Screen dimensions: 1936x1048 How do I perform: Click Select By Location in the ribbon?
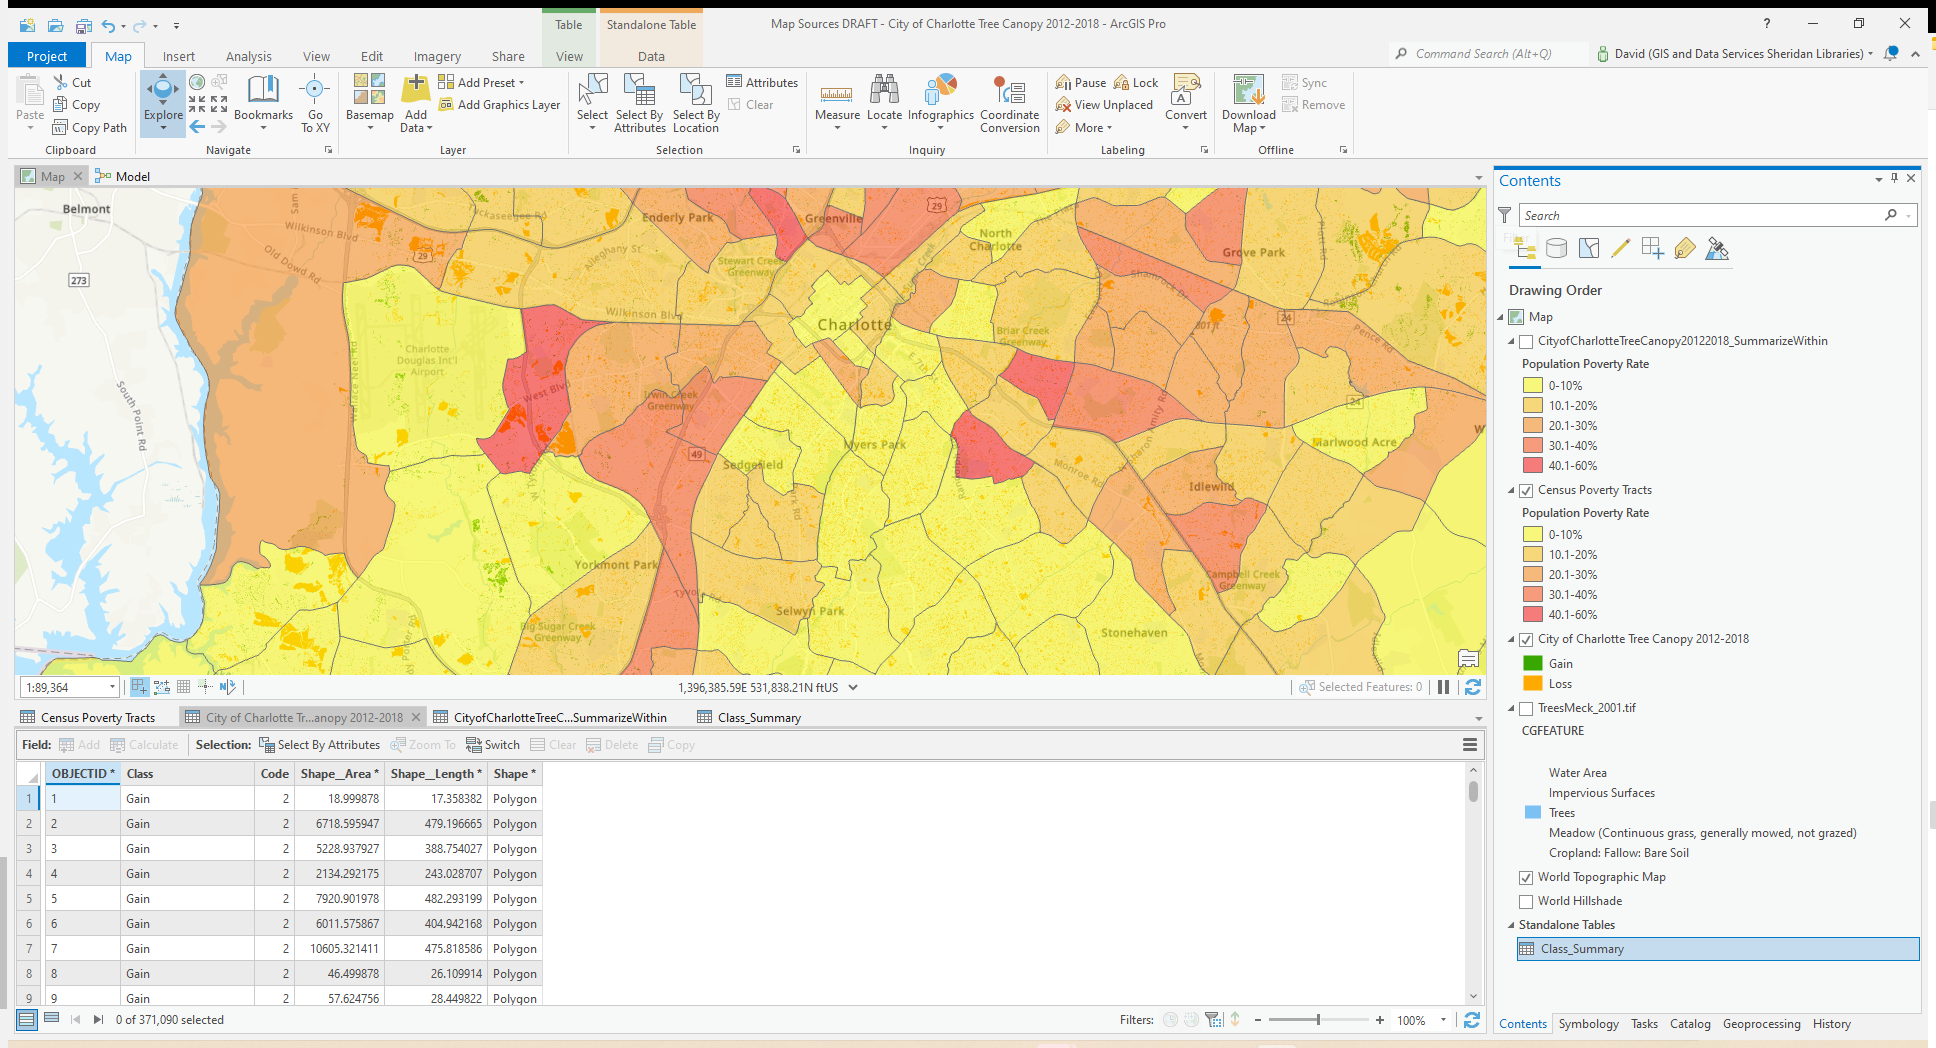[695, 104]
